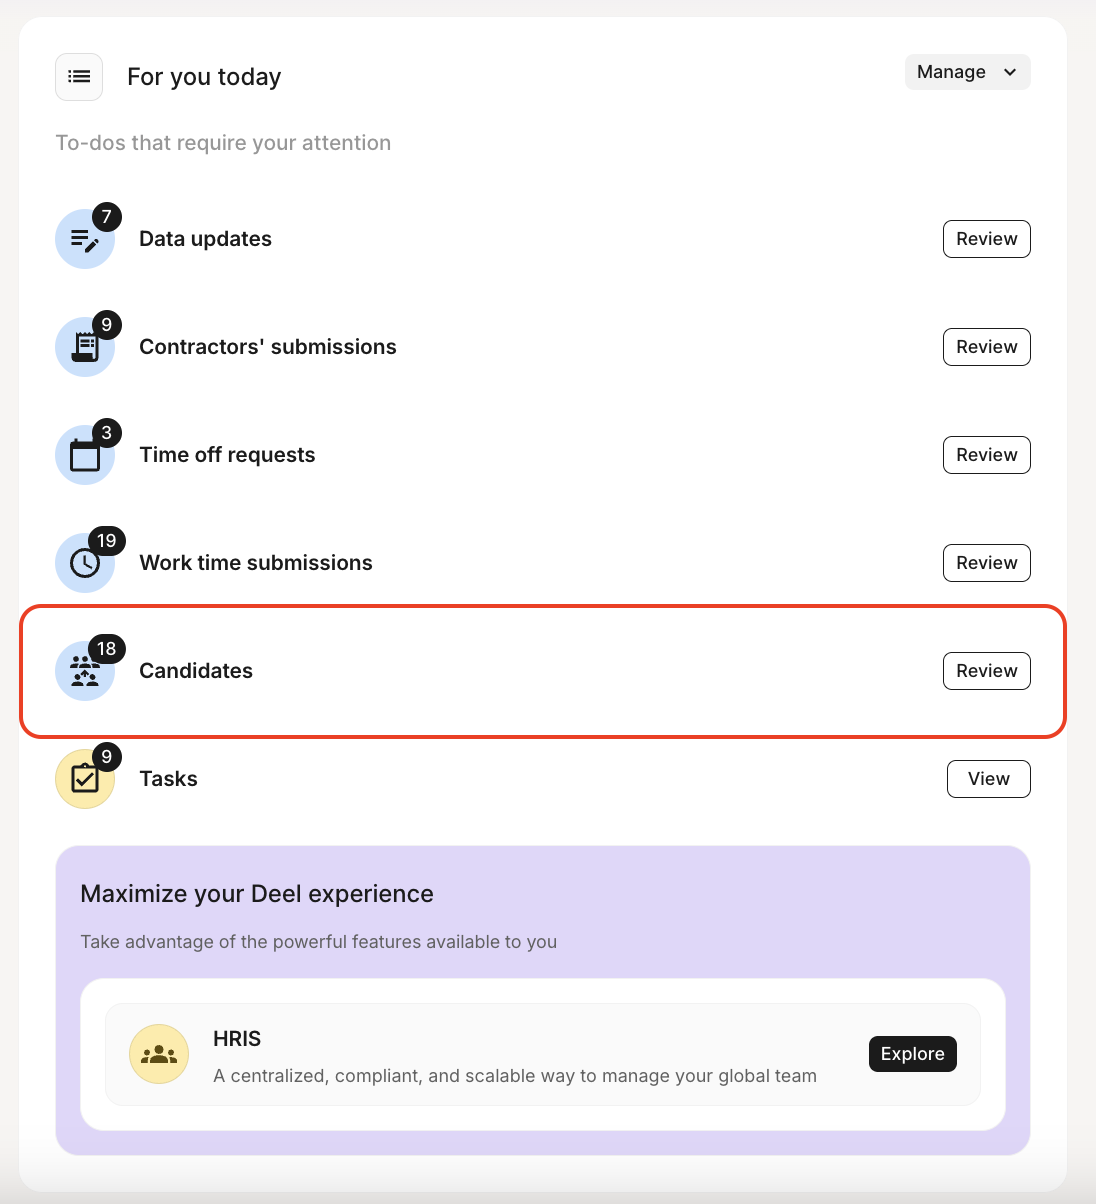Click the Candidates people group icon
Viewport: 1096px width, 1204px height.
click(x=85, y=671)
